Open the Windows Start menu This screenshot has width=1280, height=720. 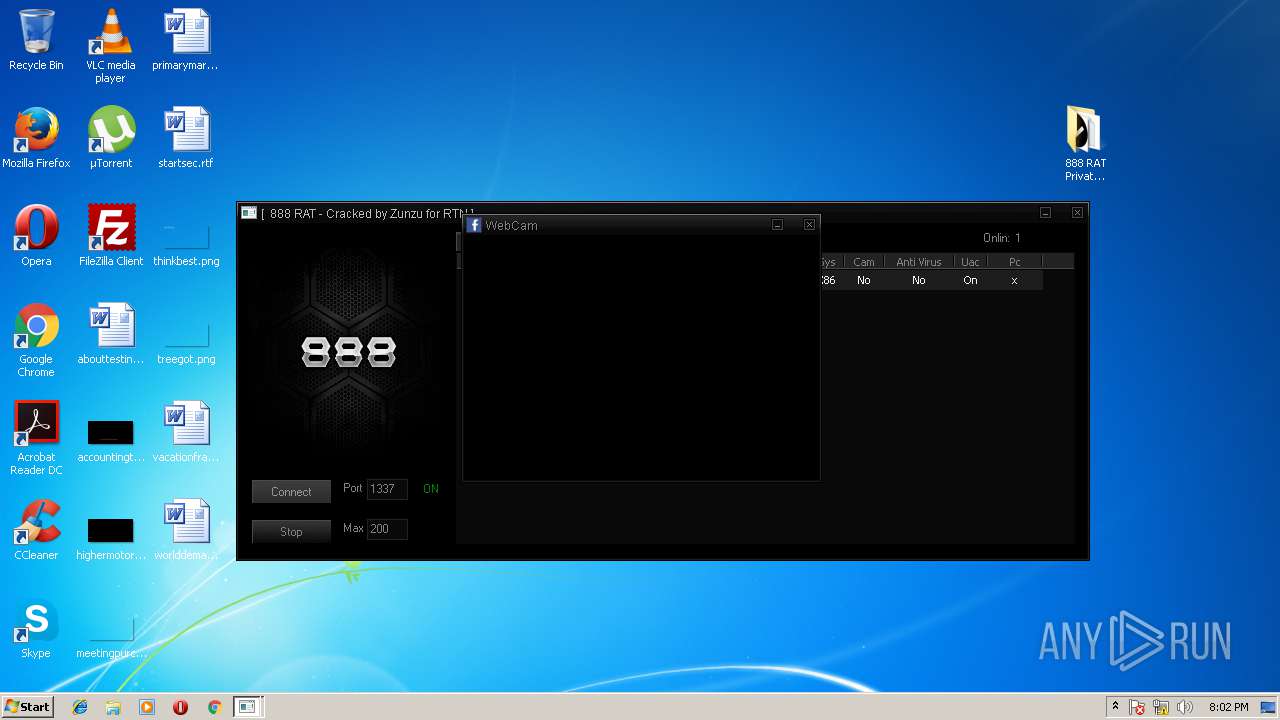(x=27, y=707)
